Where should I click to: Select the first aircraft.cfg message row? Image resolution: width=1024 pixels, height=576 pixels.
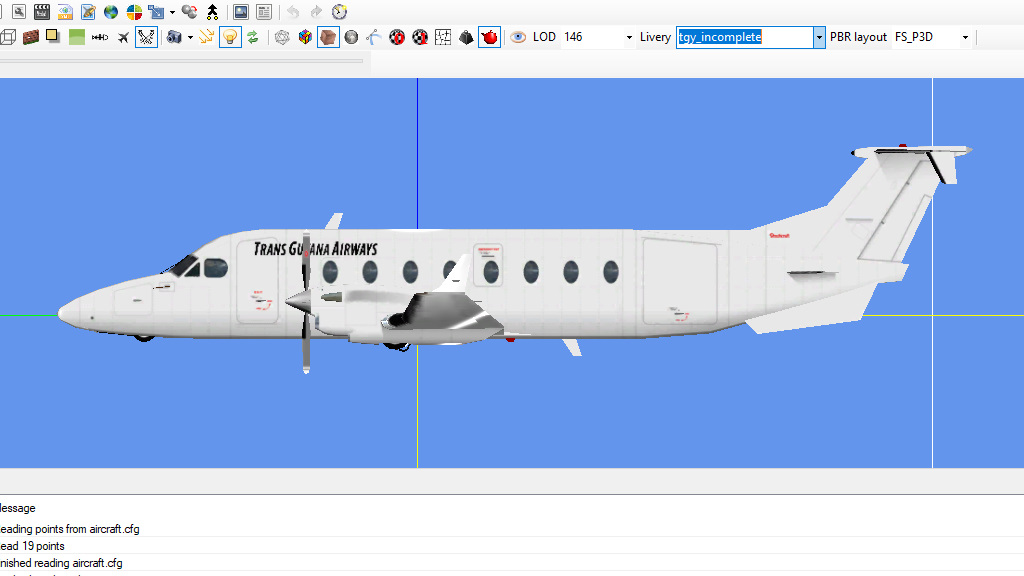click(x=512, y=529)
